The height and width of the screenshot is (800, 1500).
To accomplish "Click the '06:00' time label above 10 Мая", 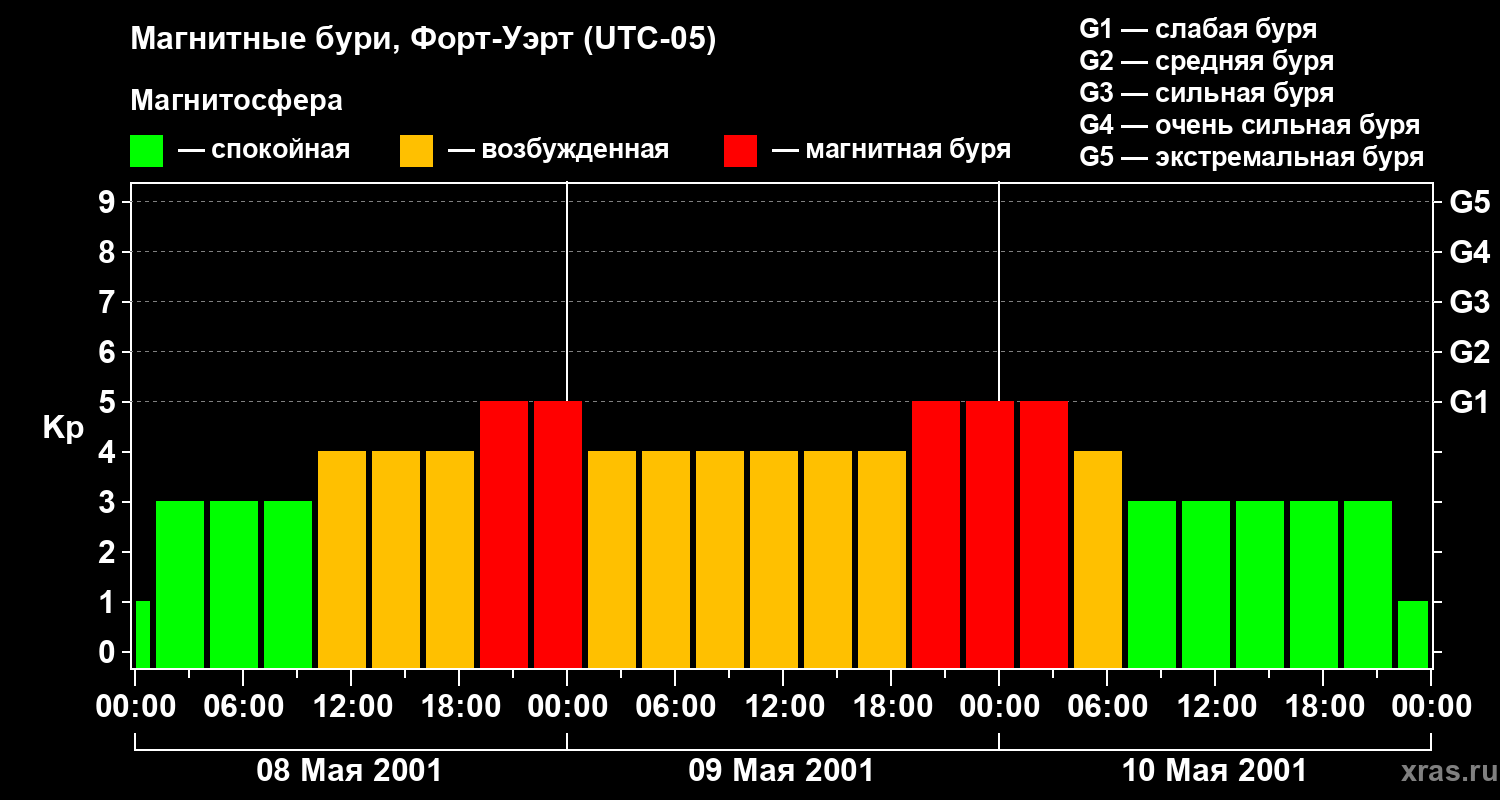I will [1107, 706].
